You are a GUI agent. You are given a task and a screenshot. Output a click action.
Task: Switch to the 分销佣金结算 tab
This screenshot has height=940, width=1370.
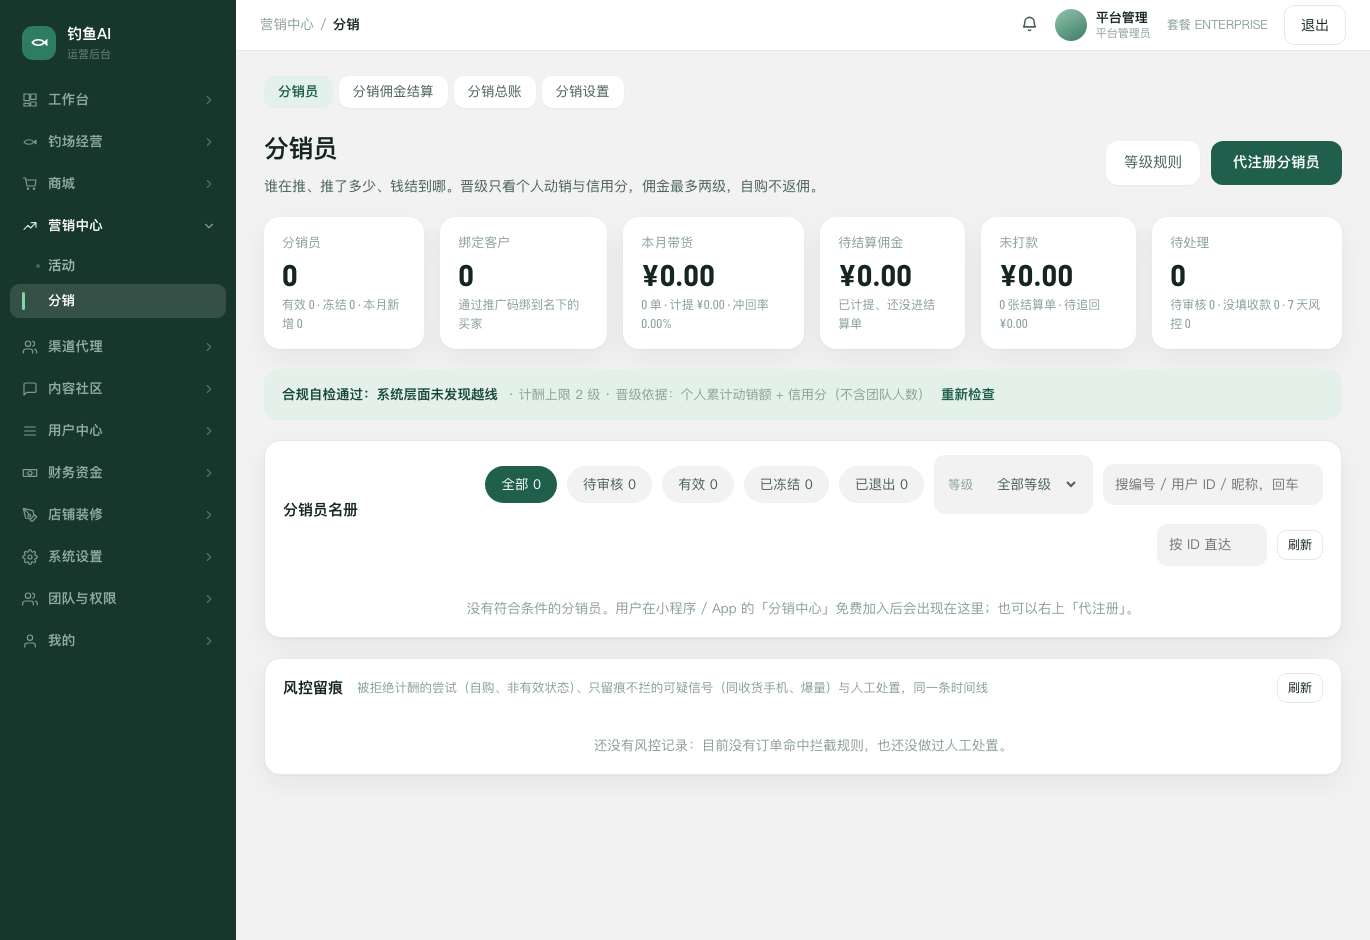tap(393, 92)
